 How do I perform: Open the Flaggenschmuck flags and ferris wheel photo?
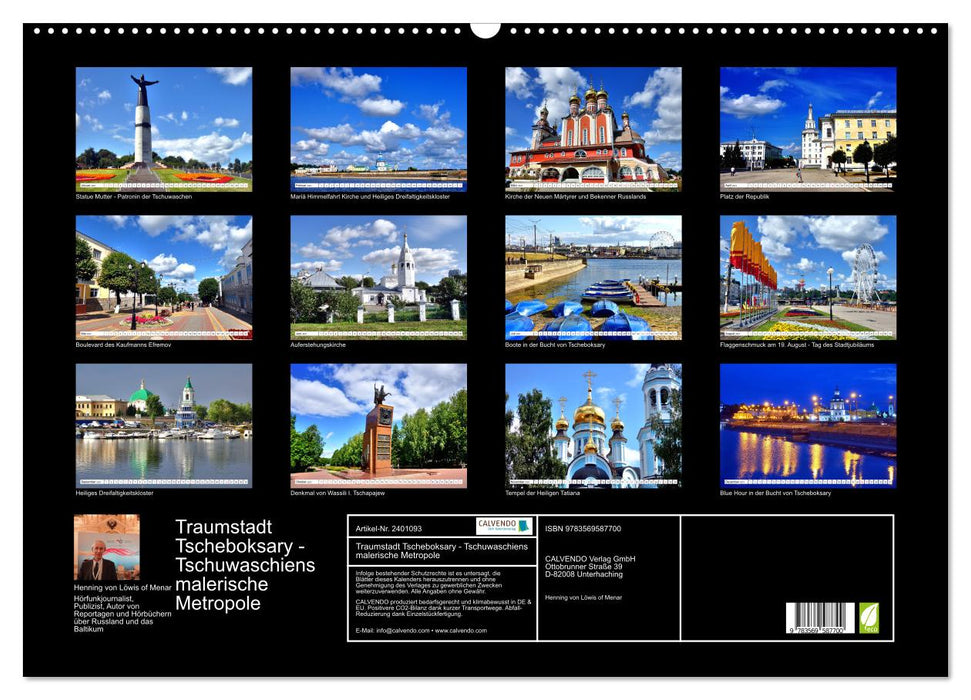pos(808,278)
